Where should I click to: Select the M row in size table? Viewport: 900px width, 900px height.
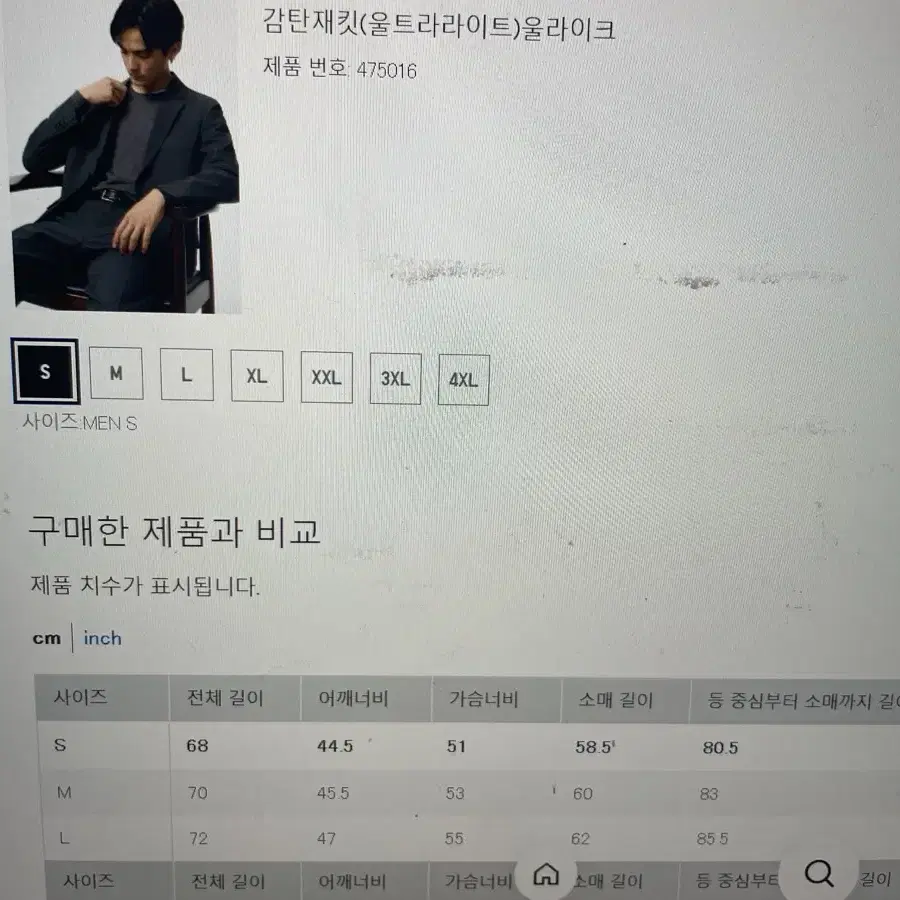pos(470,793)
